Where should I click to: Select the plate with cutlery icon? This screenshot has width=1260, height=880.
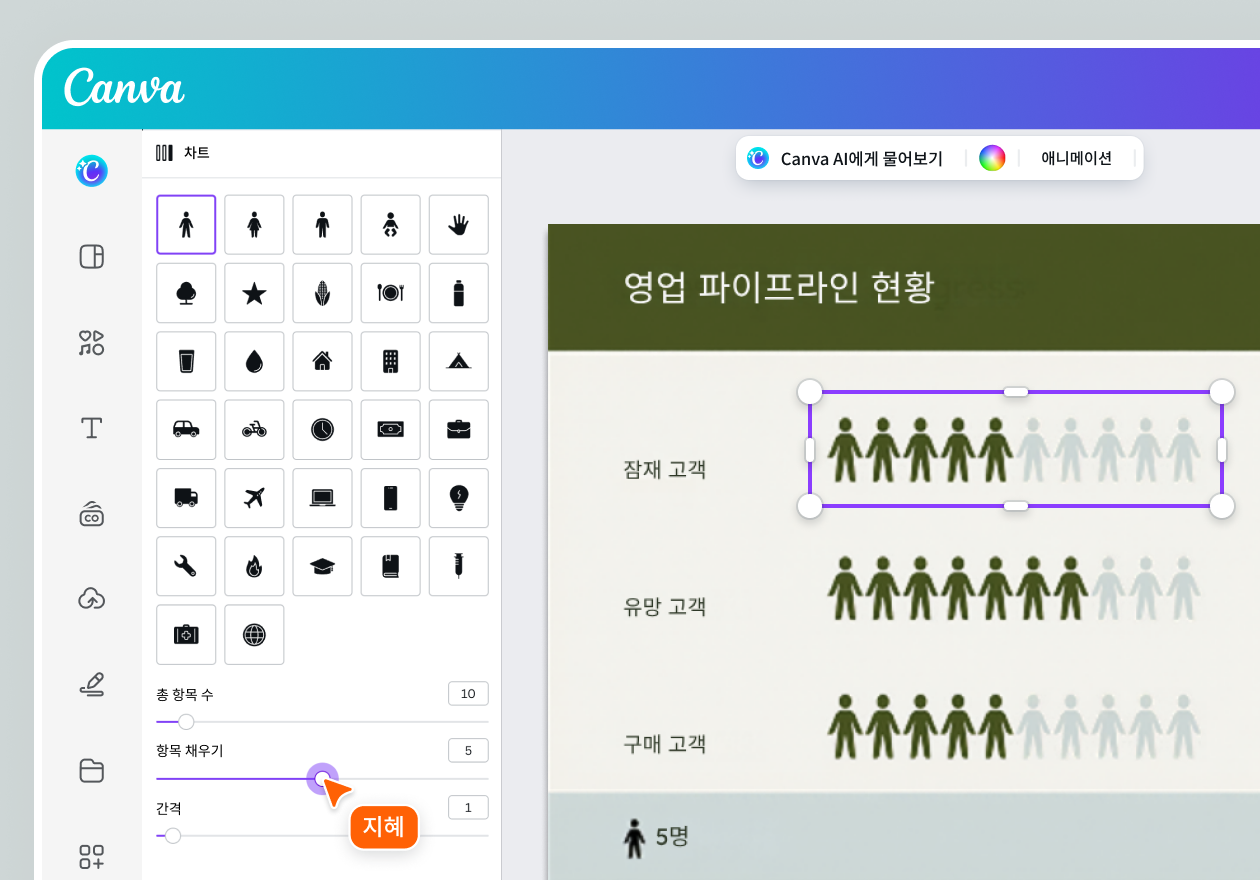pos(390,293)
